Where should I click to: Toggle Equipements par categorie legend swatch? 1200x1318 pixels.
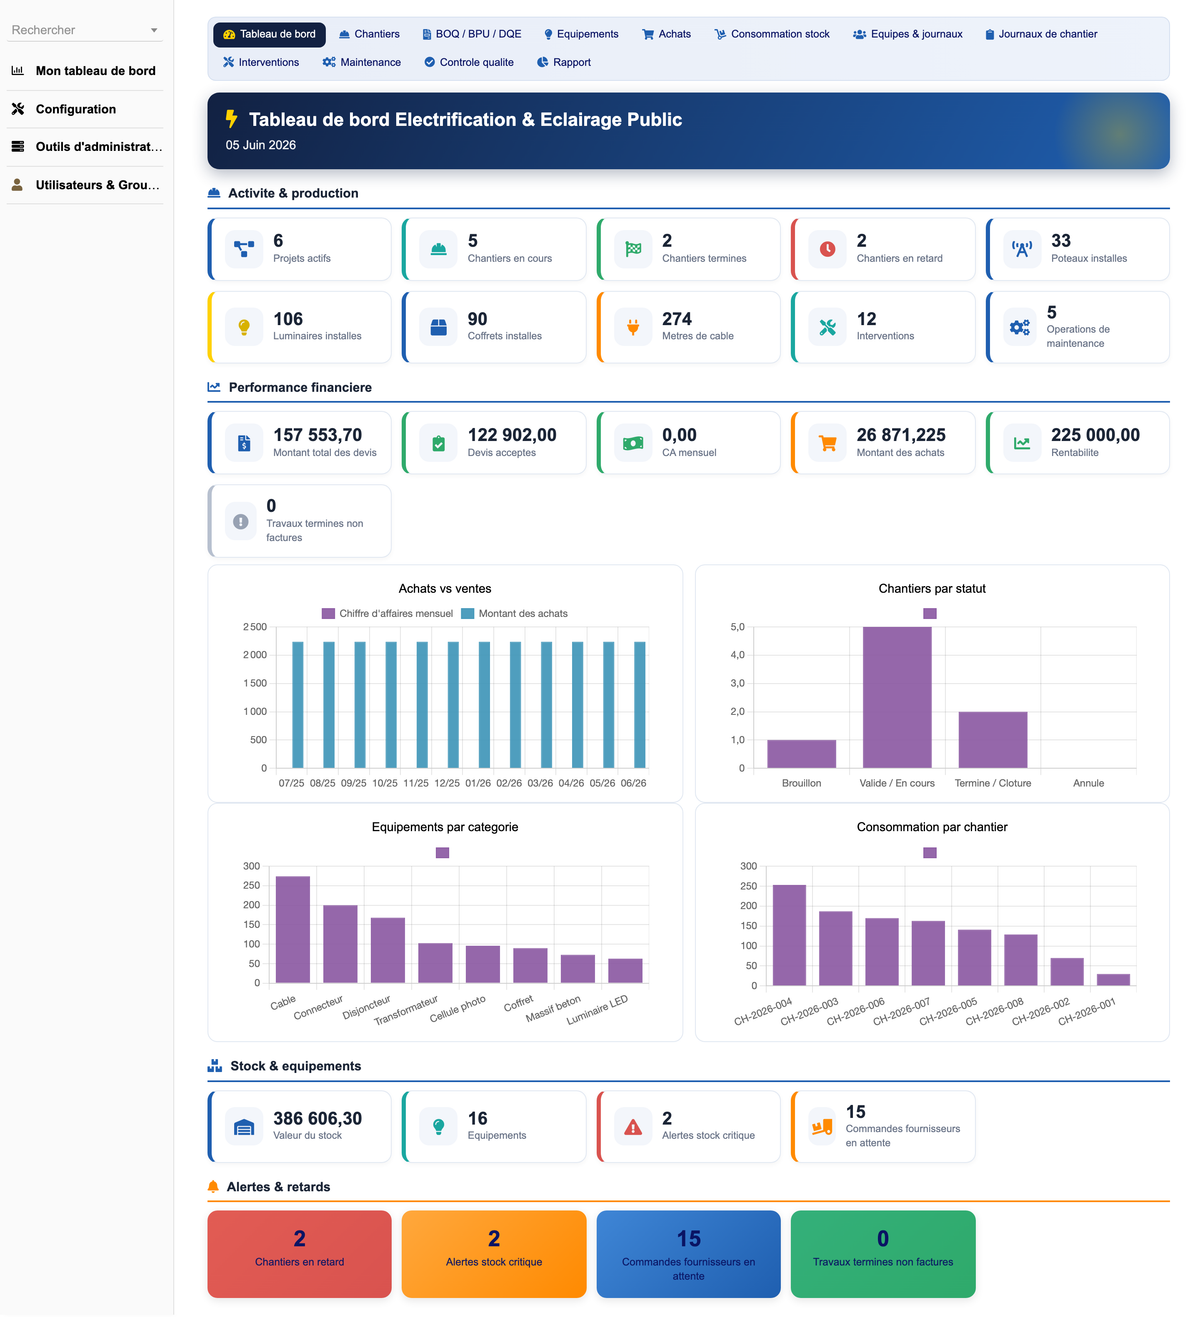[x=443, y=853]
